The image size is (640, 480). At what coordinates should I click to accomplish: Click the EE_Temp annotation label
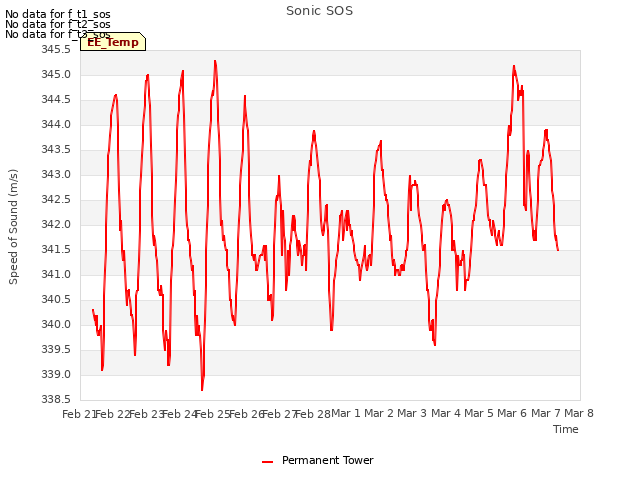click(113, 42)
